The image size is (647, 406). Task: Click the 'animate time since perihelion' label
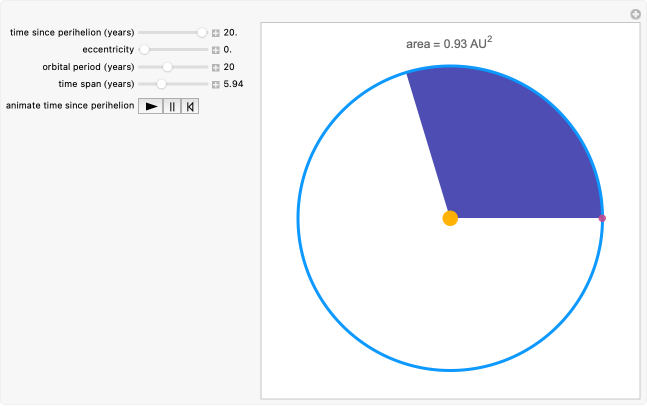pos(70,105)
